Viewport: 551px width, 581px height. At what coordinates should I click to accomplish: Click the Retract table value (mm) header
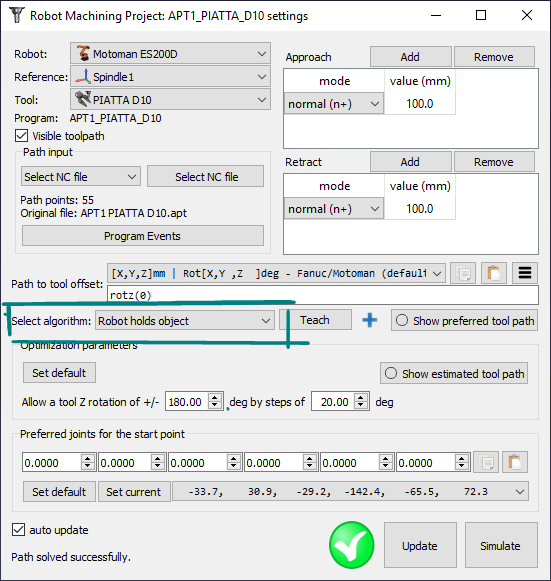tap(420, 186)
